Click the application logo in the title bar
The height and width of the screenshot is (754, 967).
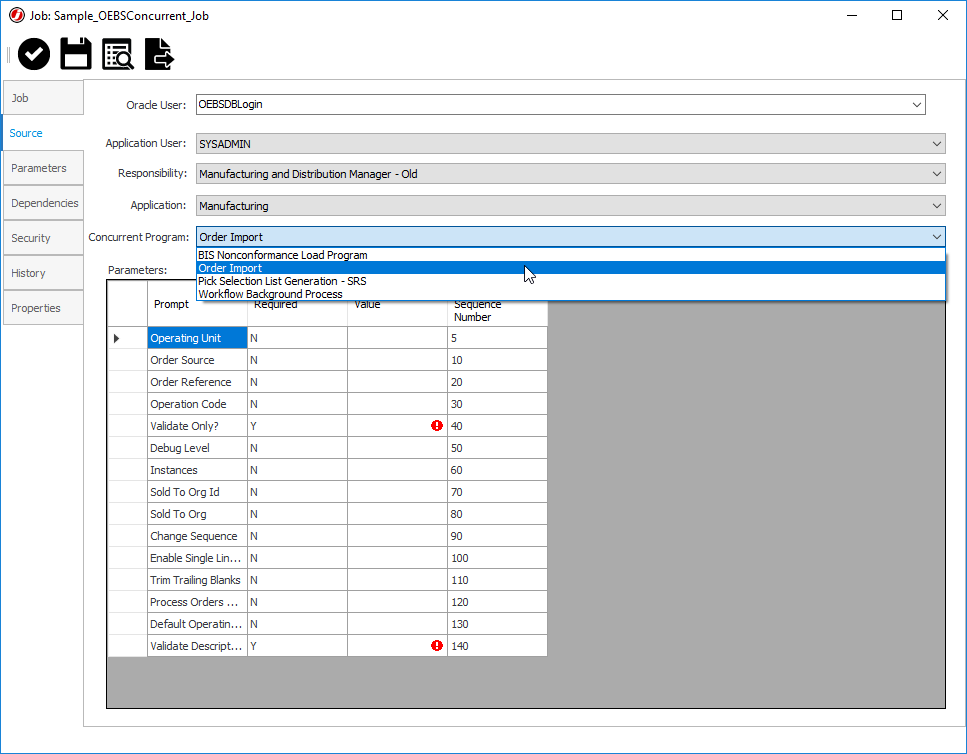pos(17,15)
